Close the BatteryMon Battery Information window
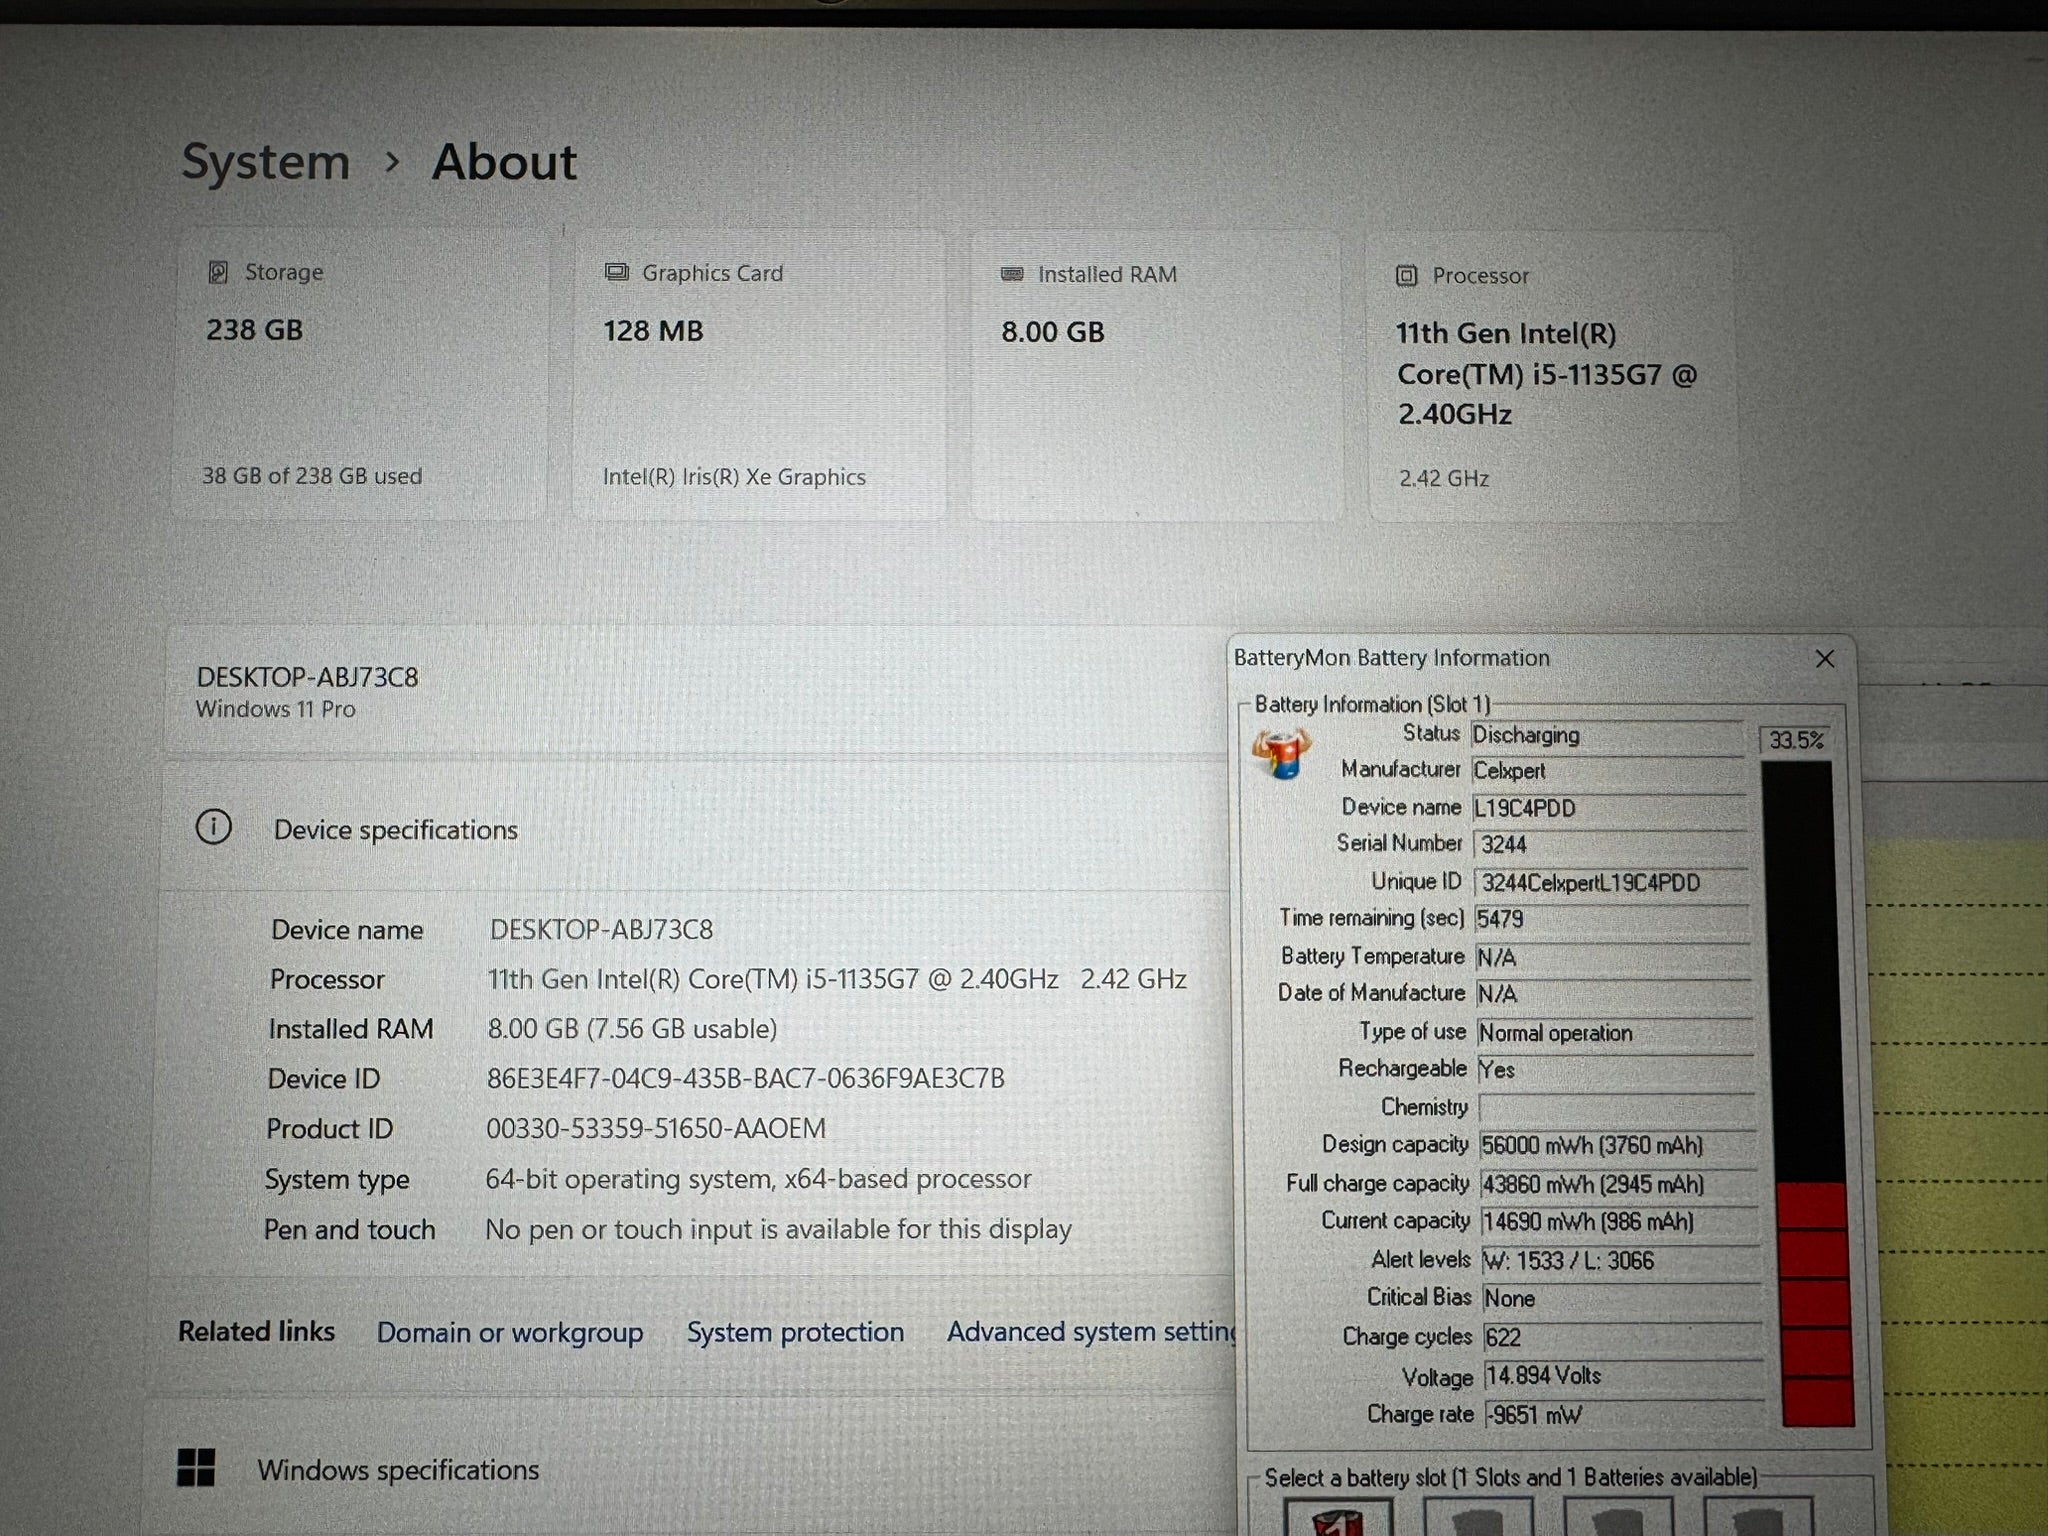The width and height of the screenshot is (2048, 1536). [1825, 659]
